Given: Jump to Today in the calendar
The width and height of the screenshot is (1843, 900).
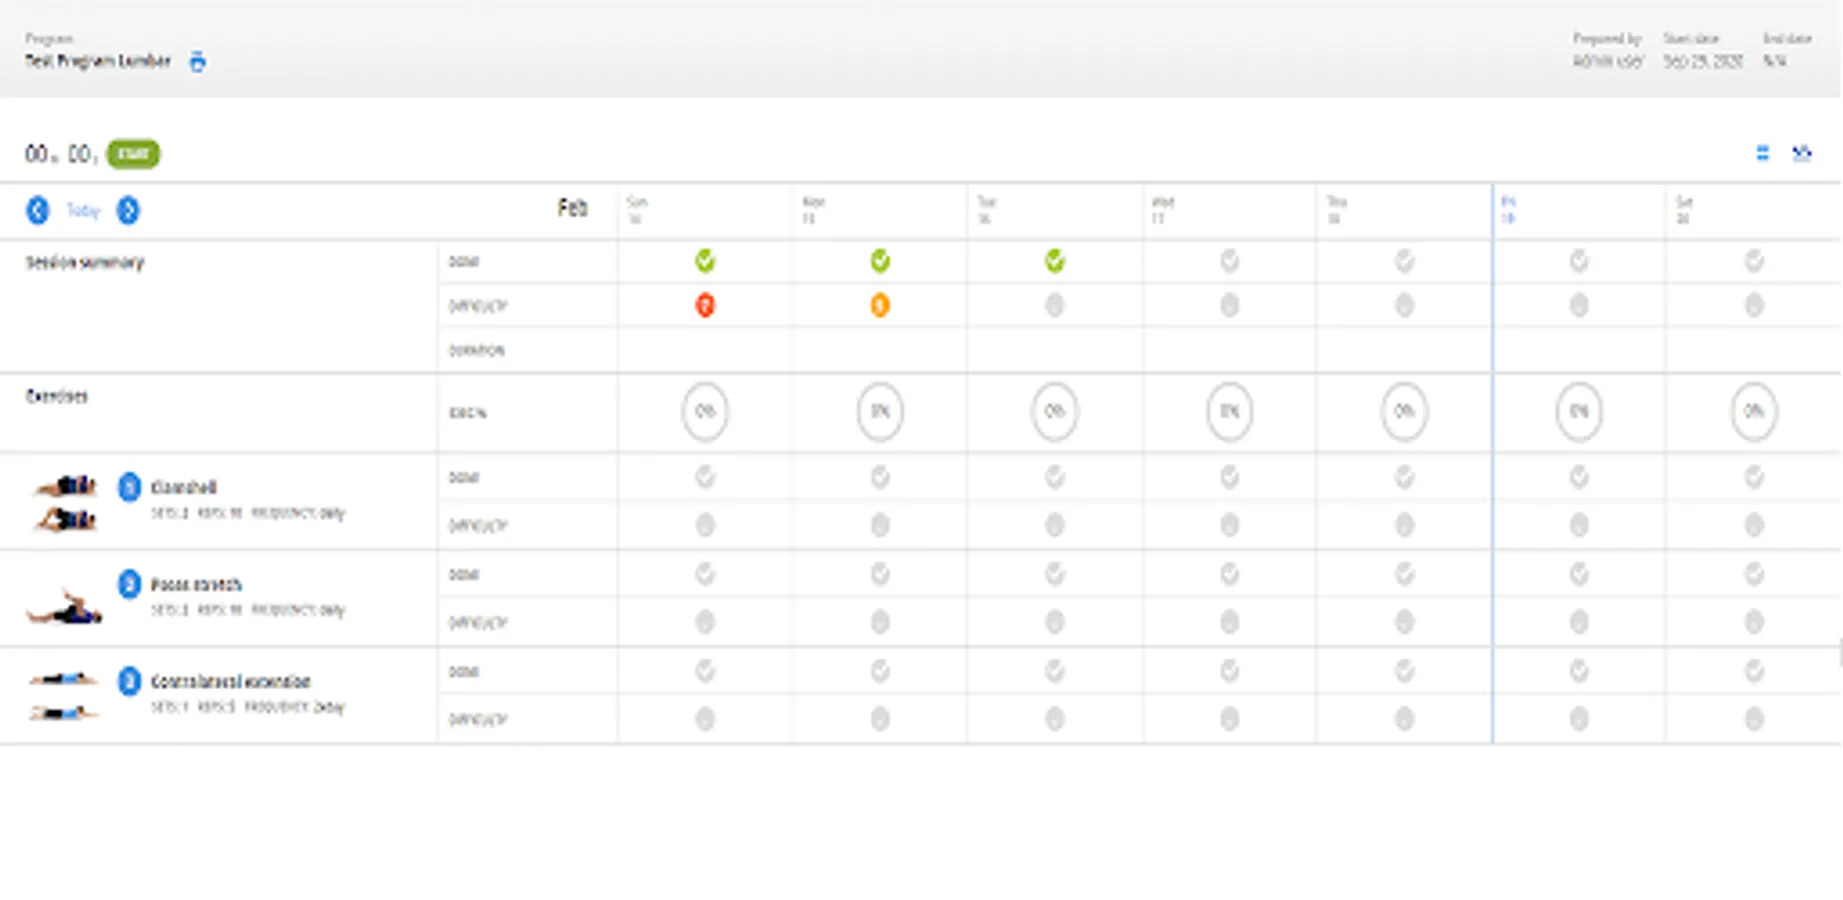Looking at the screenshot, I should tap(83, 210).
